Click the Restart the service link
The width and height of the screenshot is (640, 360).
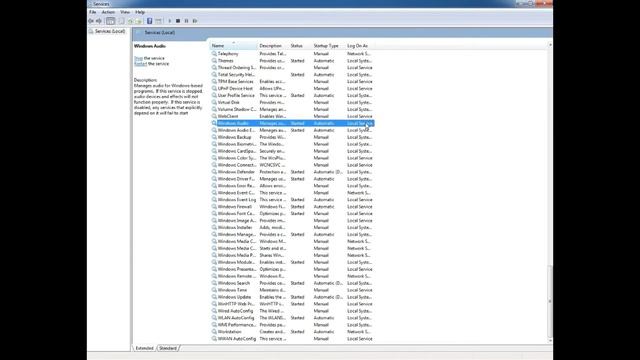pyautogui.click(x=140, y=64)
